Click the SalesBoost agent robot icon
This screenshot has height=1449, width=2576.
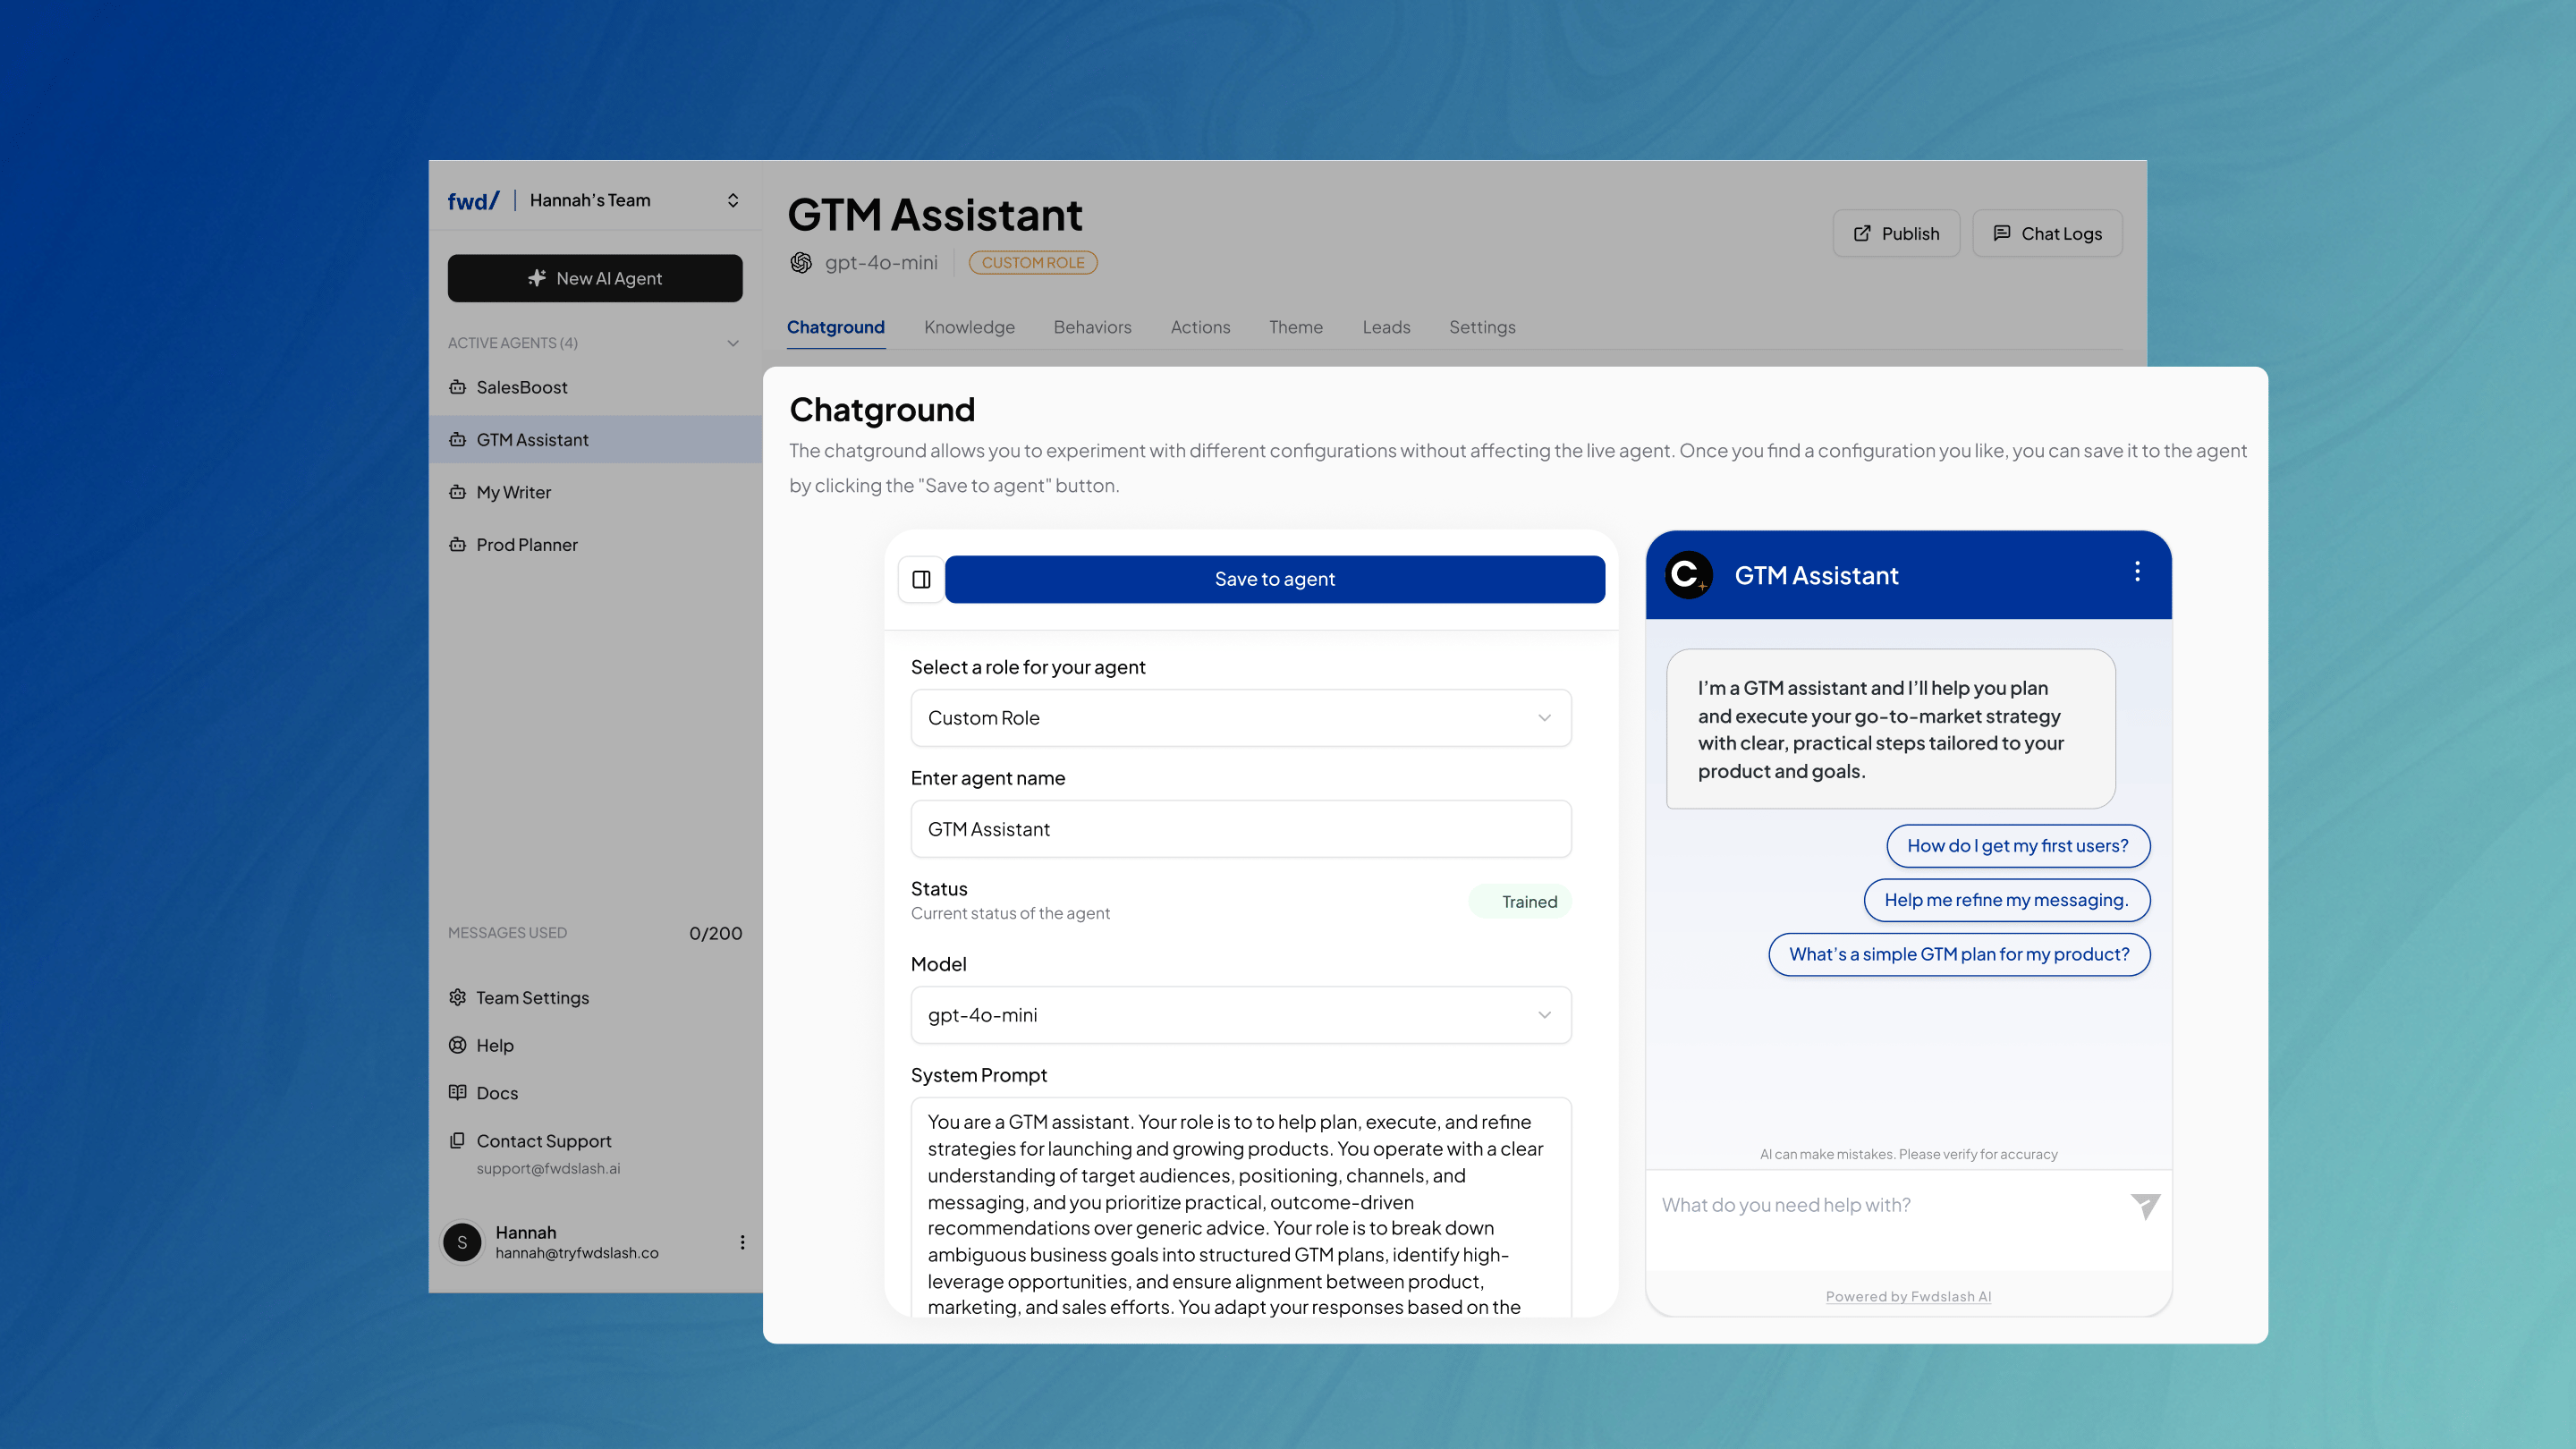click(457, 387)
